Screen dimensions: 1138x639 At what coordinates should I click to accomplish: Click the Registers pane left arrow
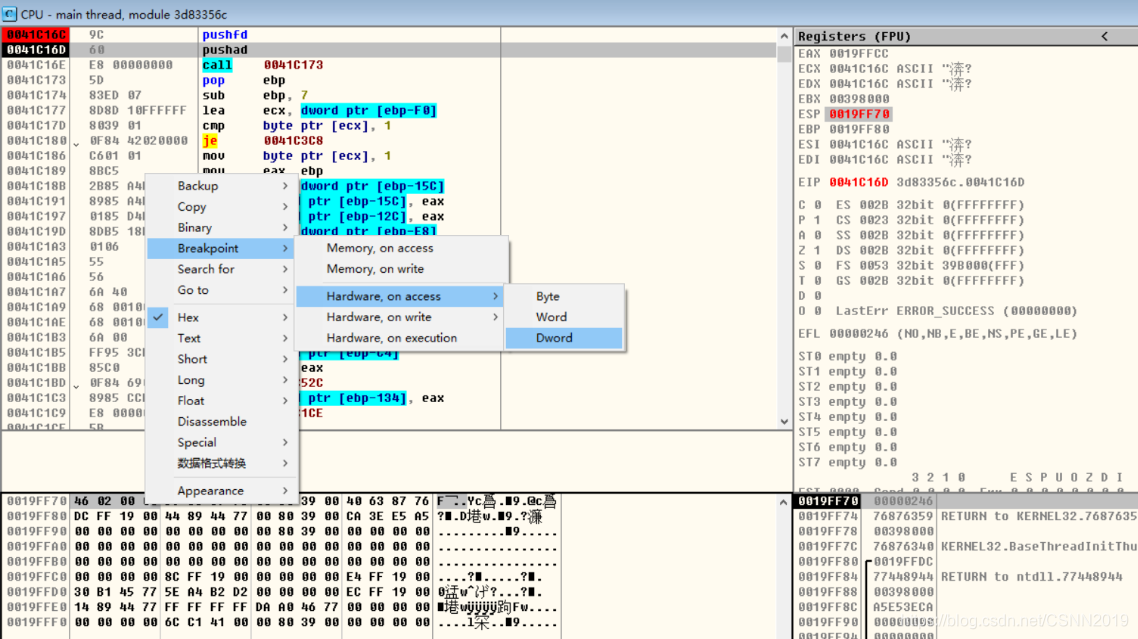tap(1105, 36)
